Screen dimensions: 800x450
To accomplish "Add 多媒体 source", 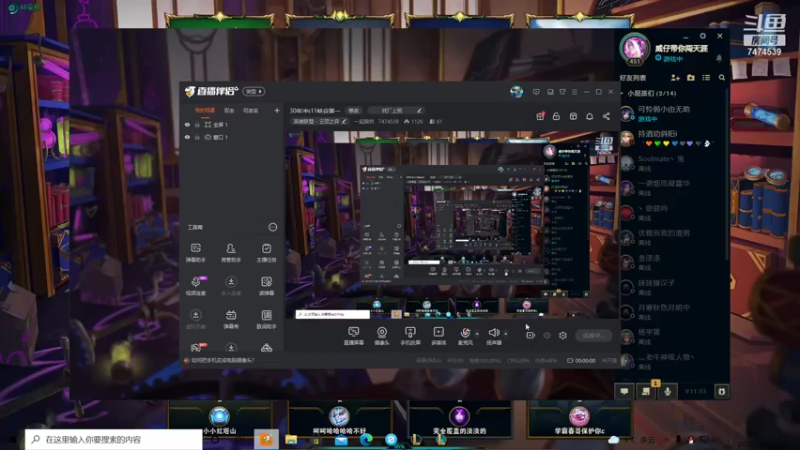I will (439, 336).
